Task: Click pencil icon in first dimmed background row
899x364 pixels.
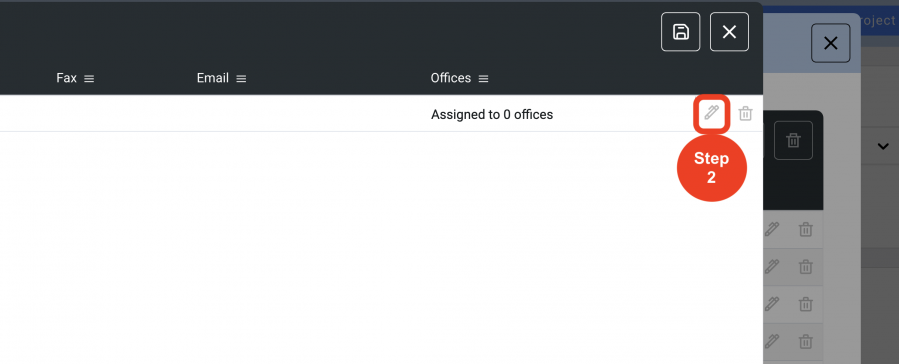Action: coord(772,229)
